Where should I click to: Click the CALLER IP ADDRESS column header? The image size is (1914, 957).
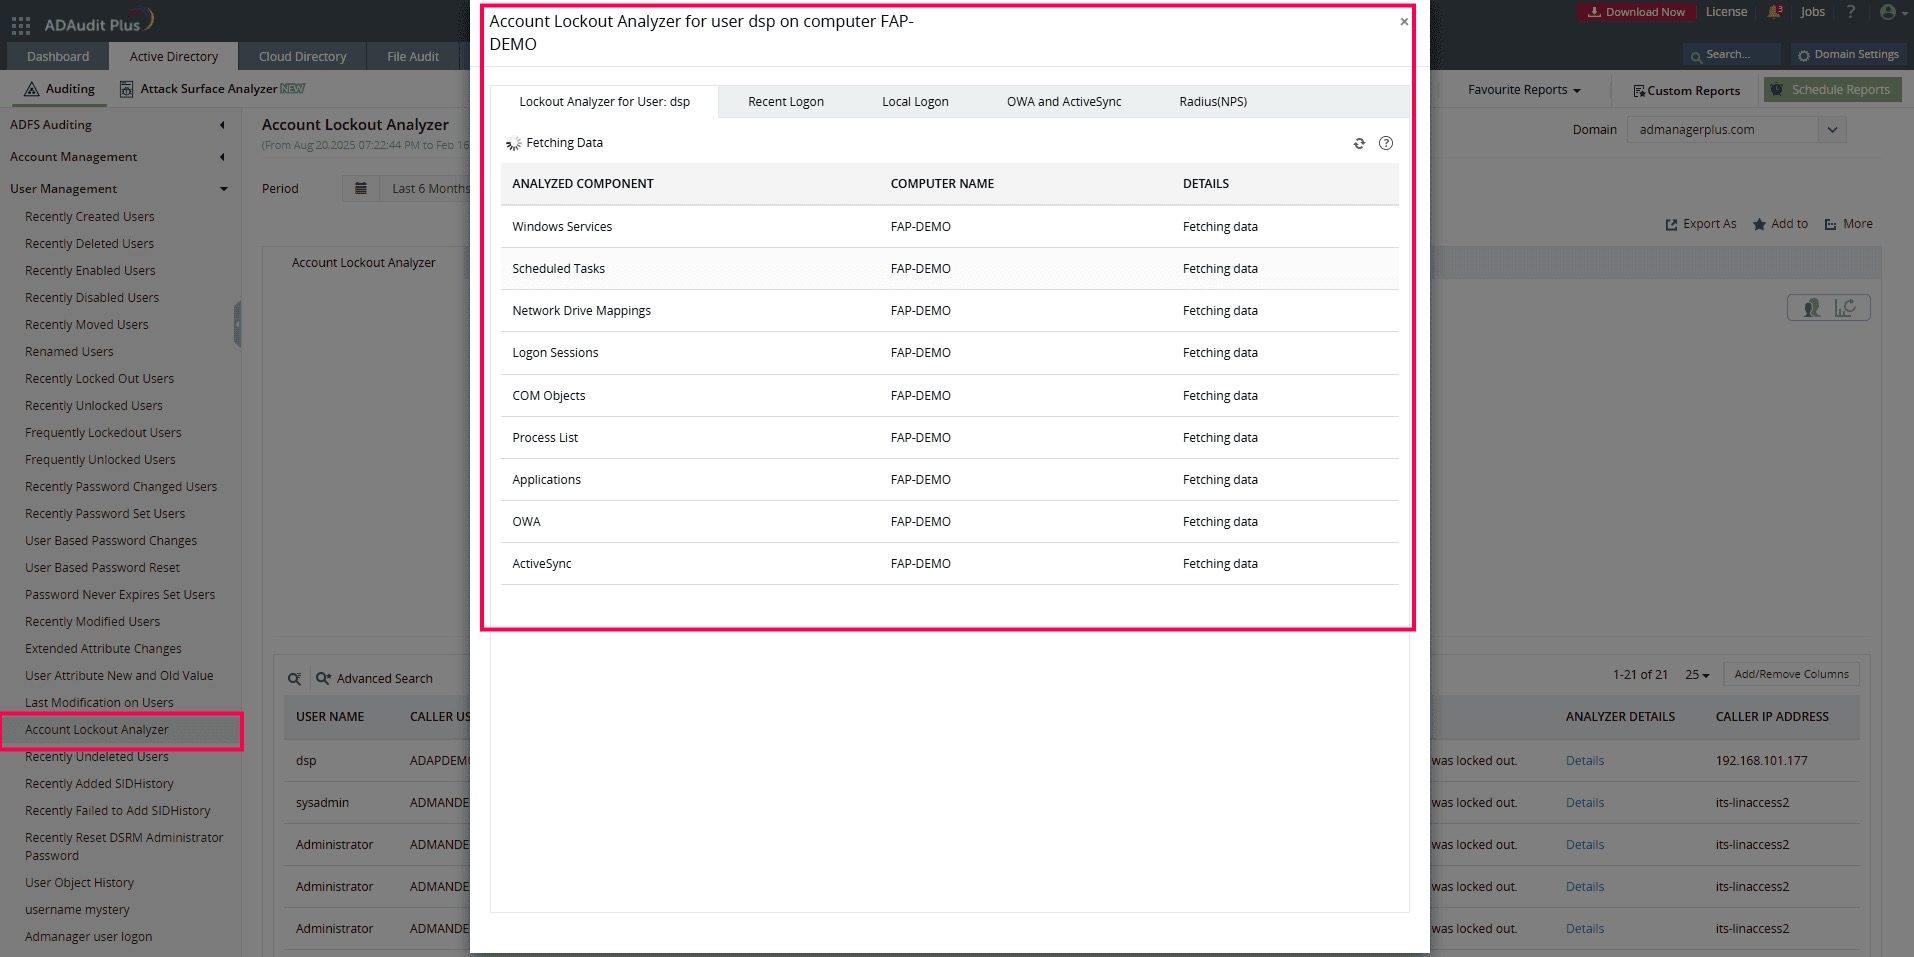(x=1772, y=717)
